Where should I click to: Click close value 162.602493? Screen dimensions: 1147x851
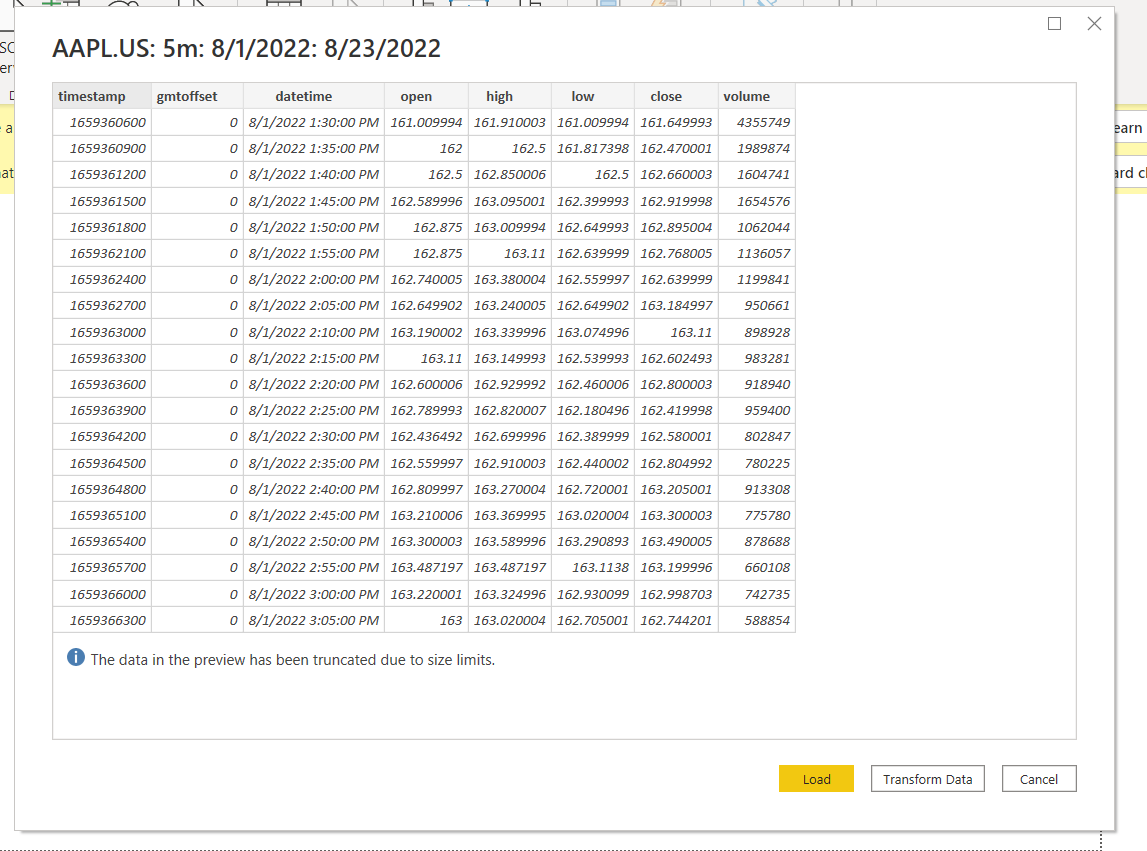pyautogui.click(x=677, y=359)
